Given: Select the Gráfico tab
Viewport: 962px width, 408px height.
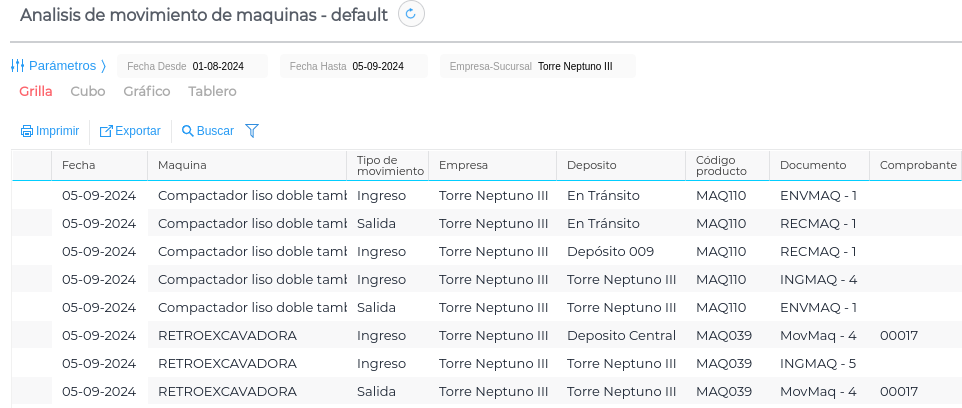Looking at the screenshot, I should tap(147, 91).
